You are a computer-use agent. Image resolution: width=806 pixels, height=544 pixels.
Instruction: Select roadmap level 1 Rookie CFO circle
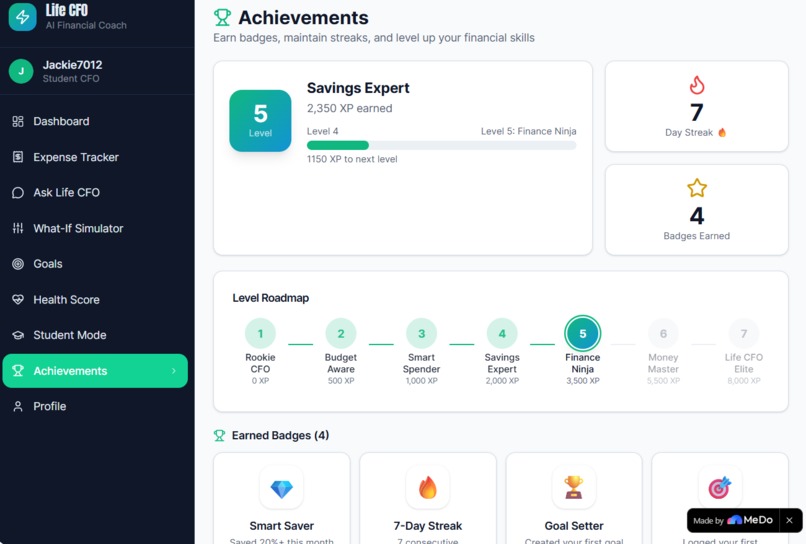coord(260,334)
